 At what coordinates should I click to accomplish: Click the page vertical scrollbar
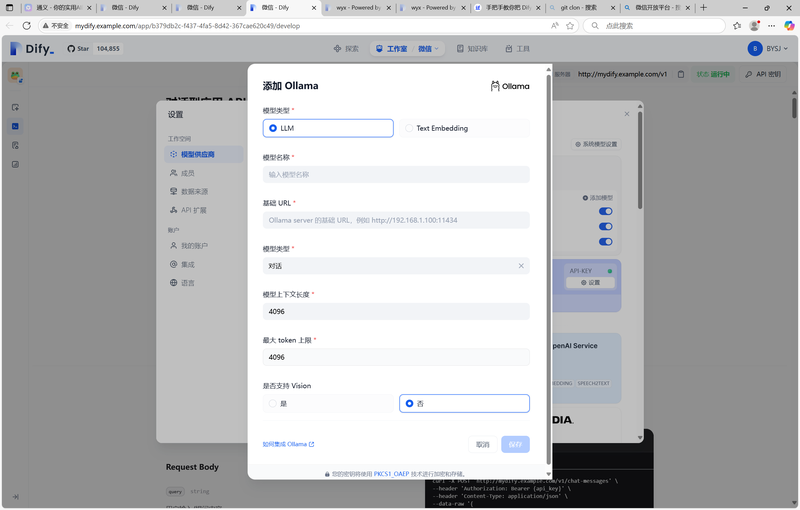coord(794,108)
